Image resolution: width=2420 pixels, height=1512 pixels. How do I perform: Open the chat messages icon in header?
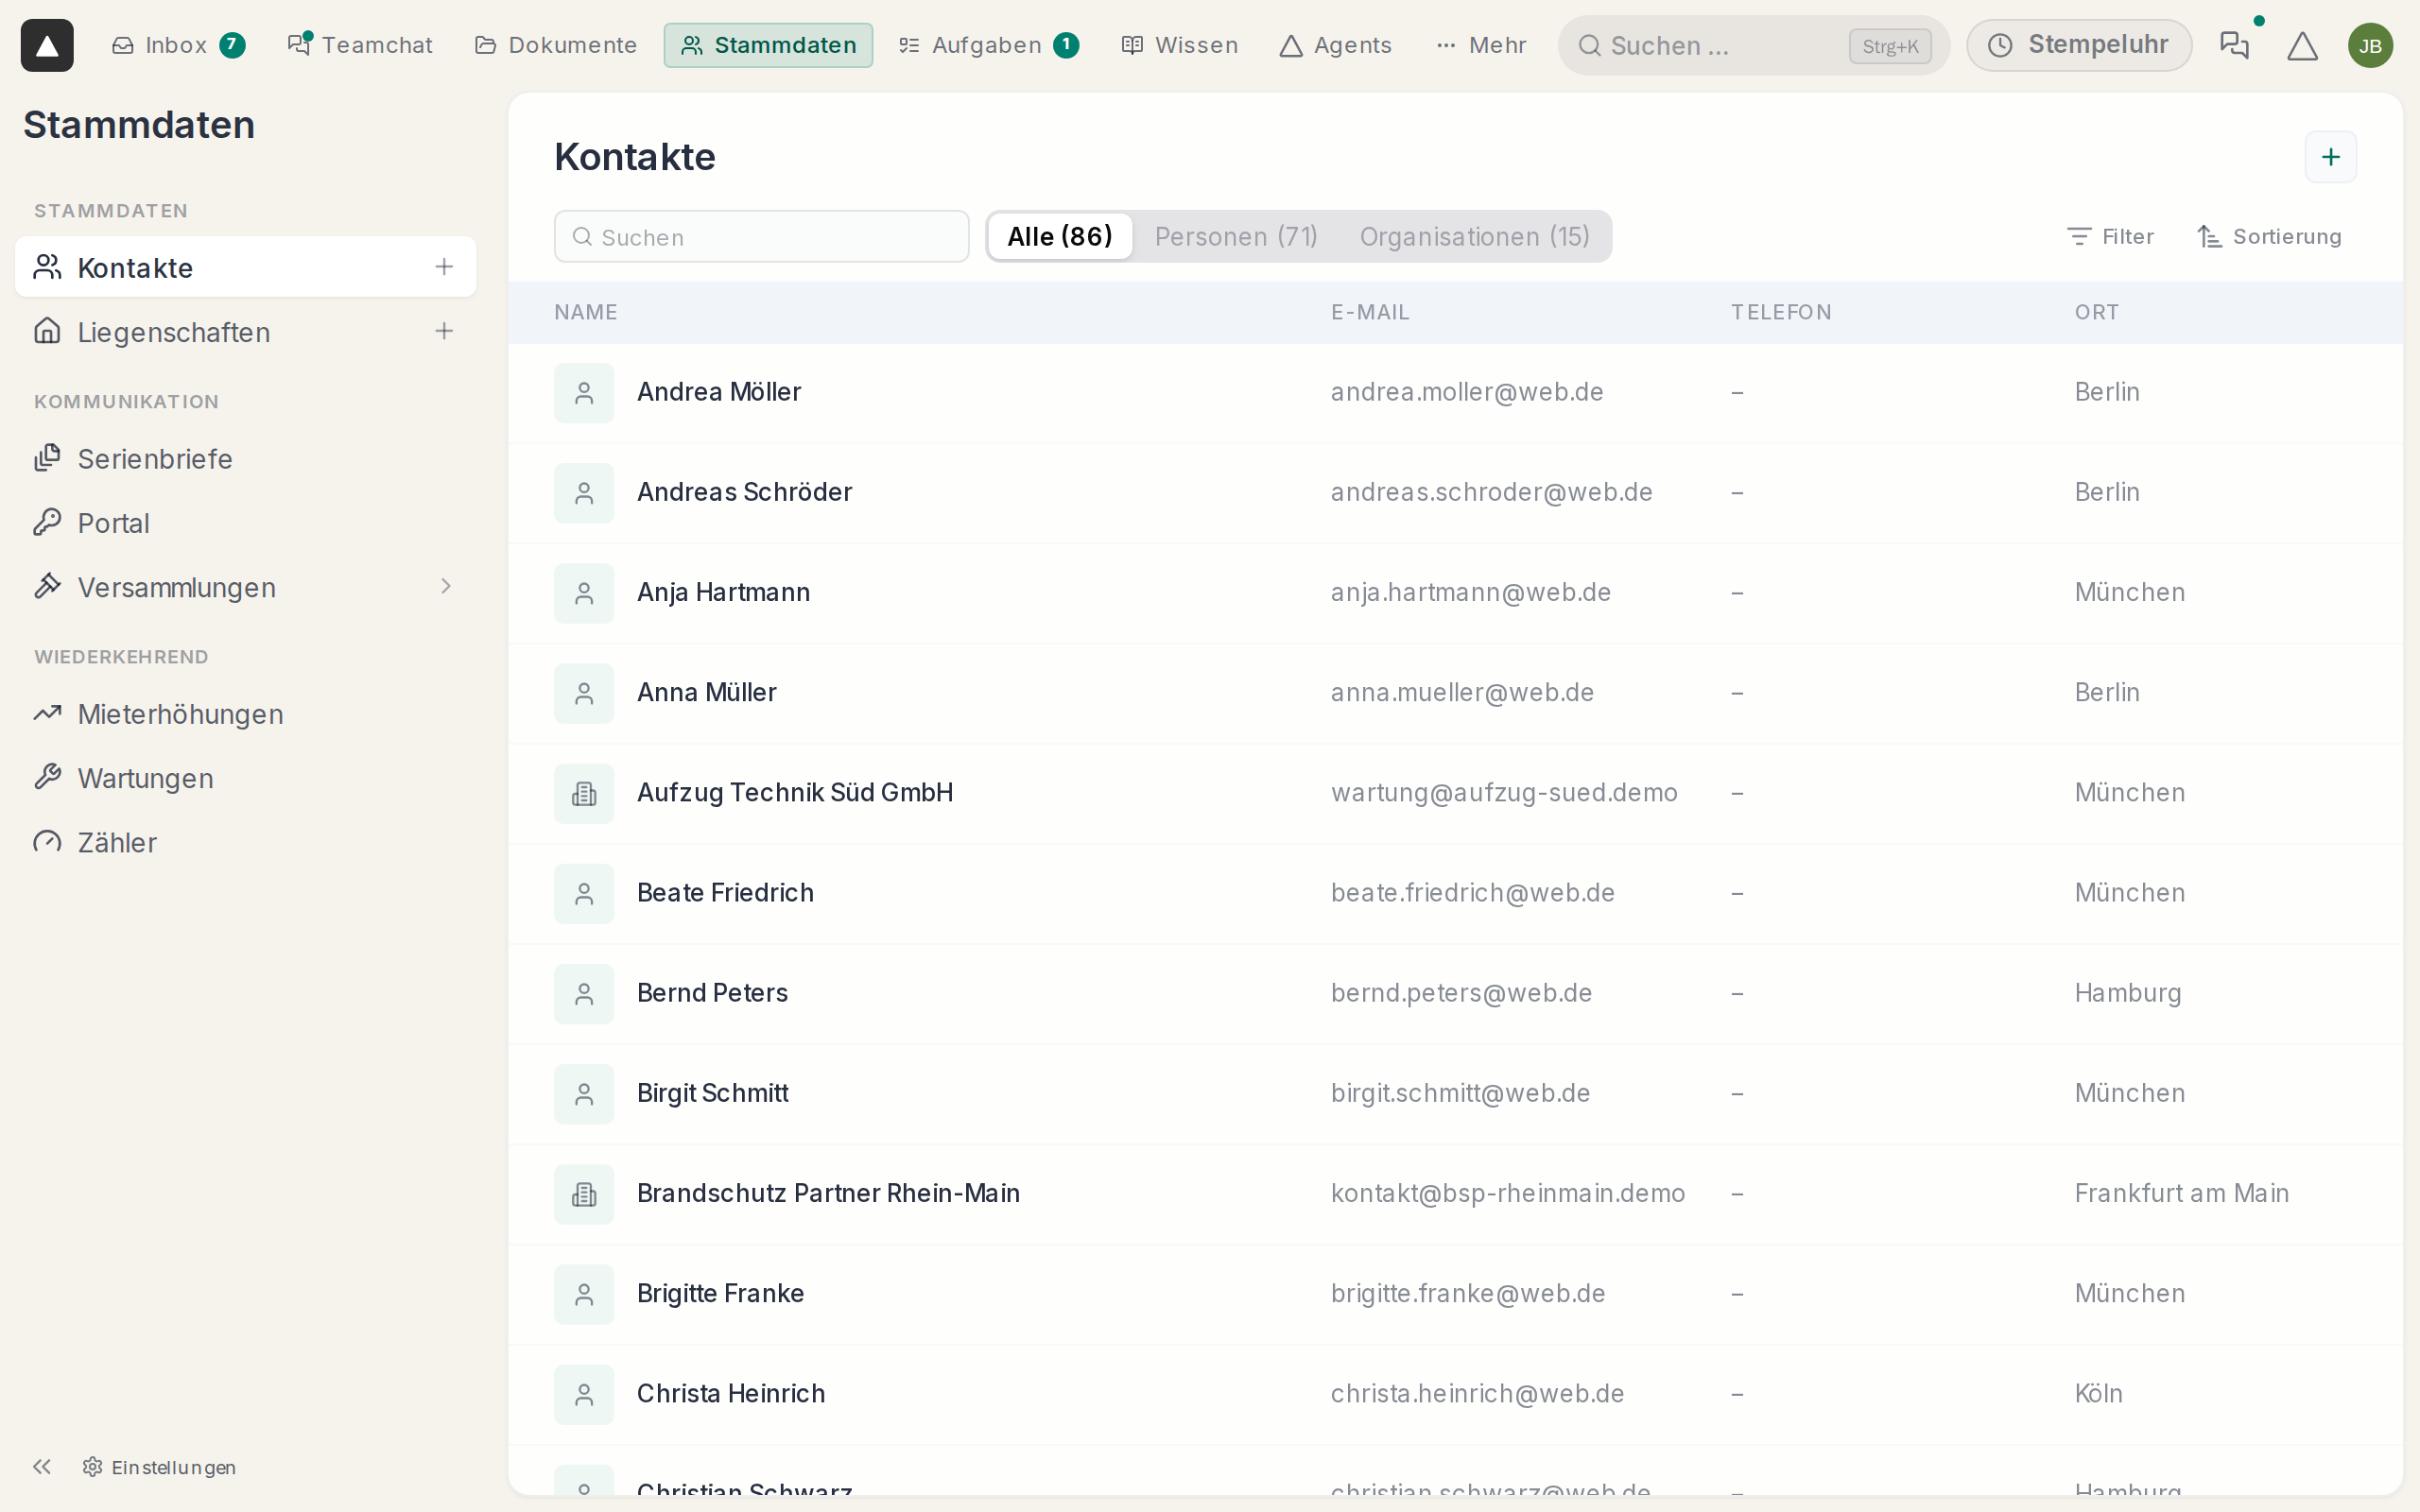2234,45
